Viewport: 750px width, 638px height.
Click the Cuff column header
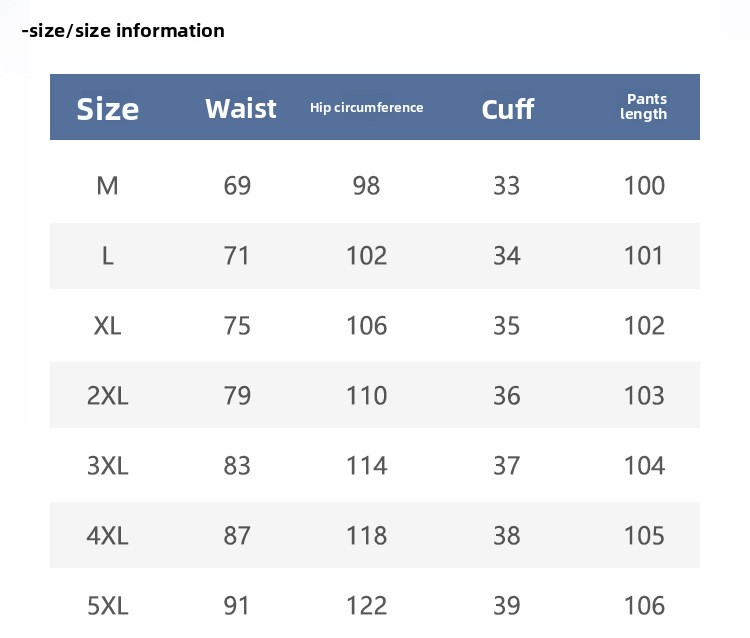click(x=508, y=108)
